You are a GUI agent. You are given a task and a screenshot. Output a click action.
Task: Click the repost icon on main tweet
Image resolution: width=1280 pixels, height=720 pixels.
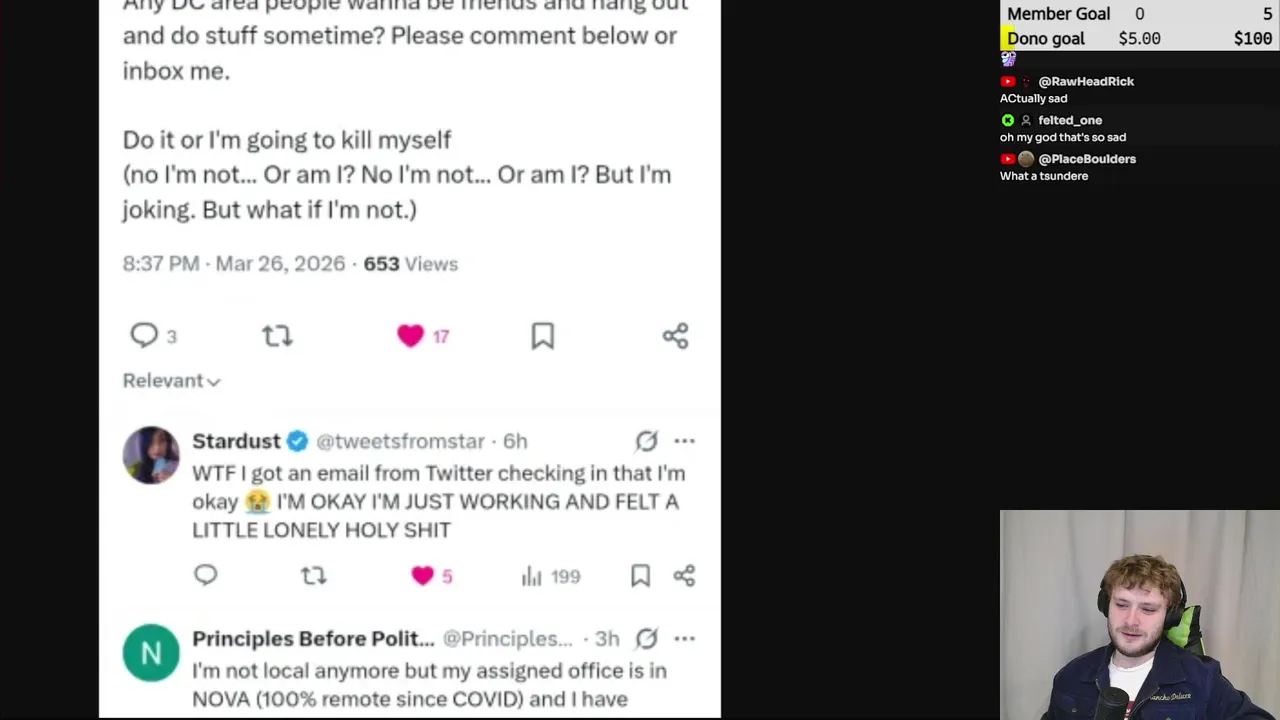pos(277,336)
